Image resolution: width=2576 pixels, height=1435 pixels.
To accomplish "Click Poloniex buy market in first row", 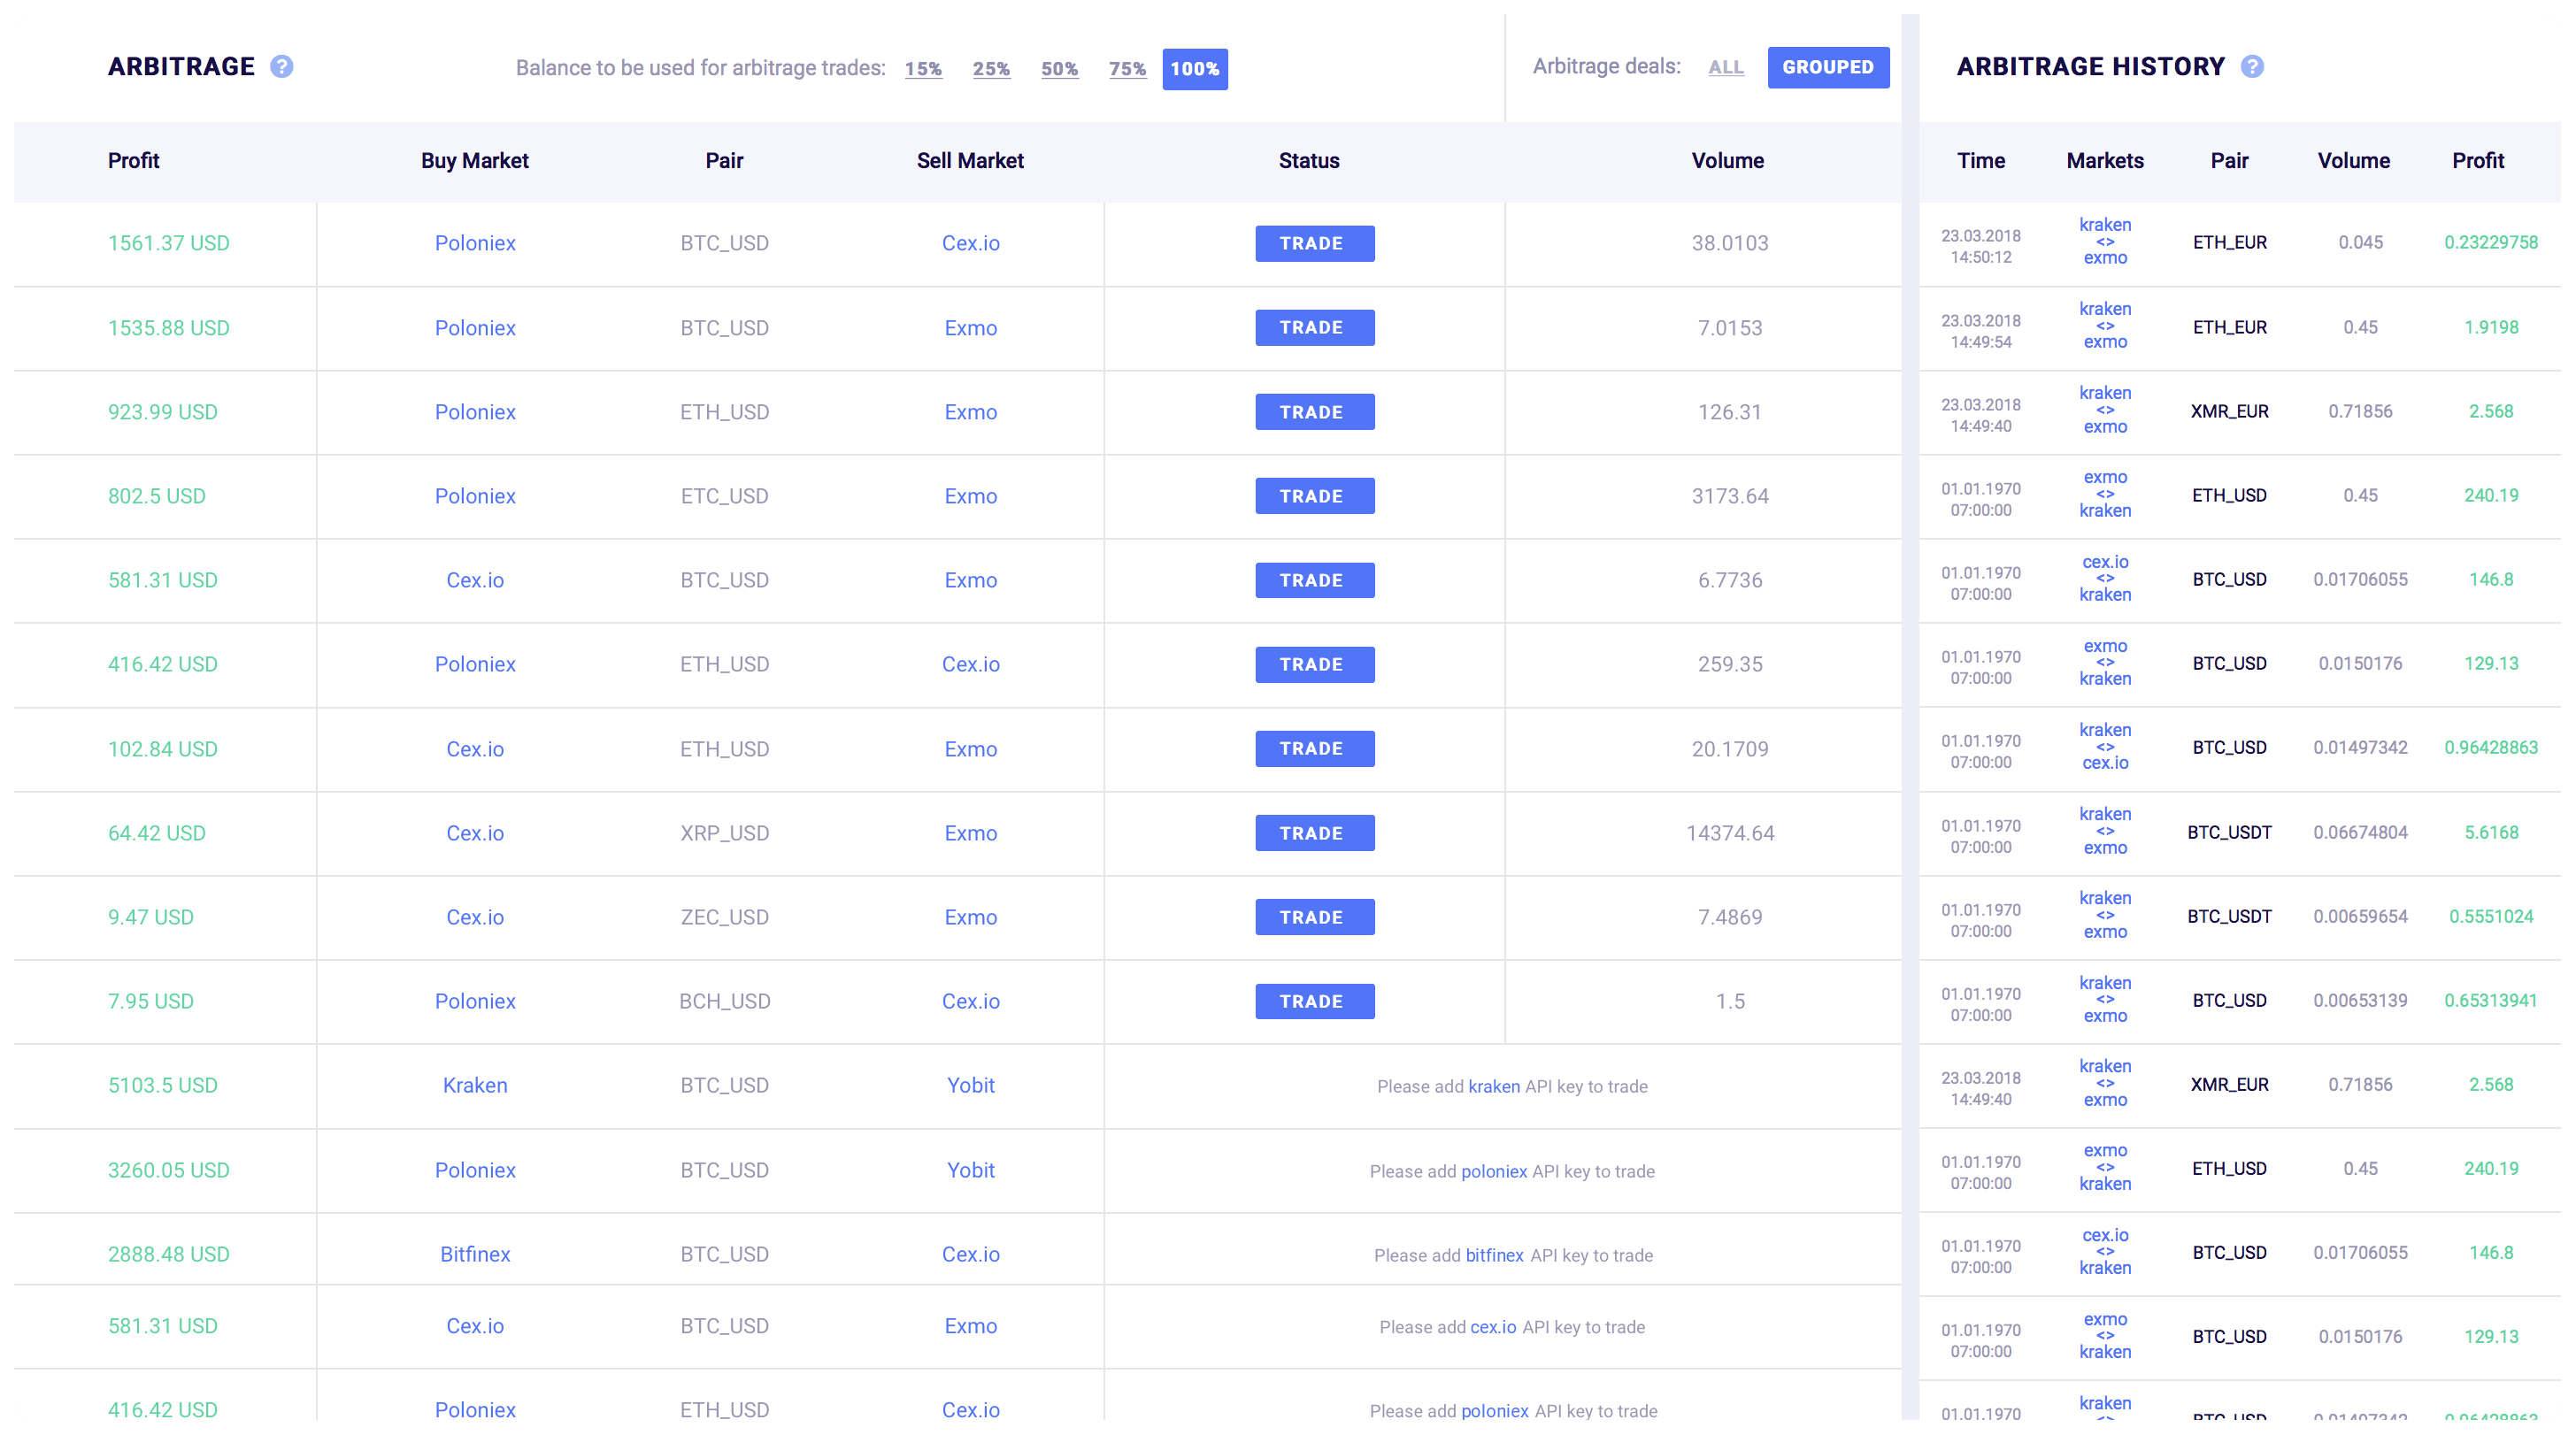I will (x=475, y=243).
